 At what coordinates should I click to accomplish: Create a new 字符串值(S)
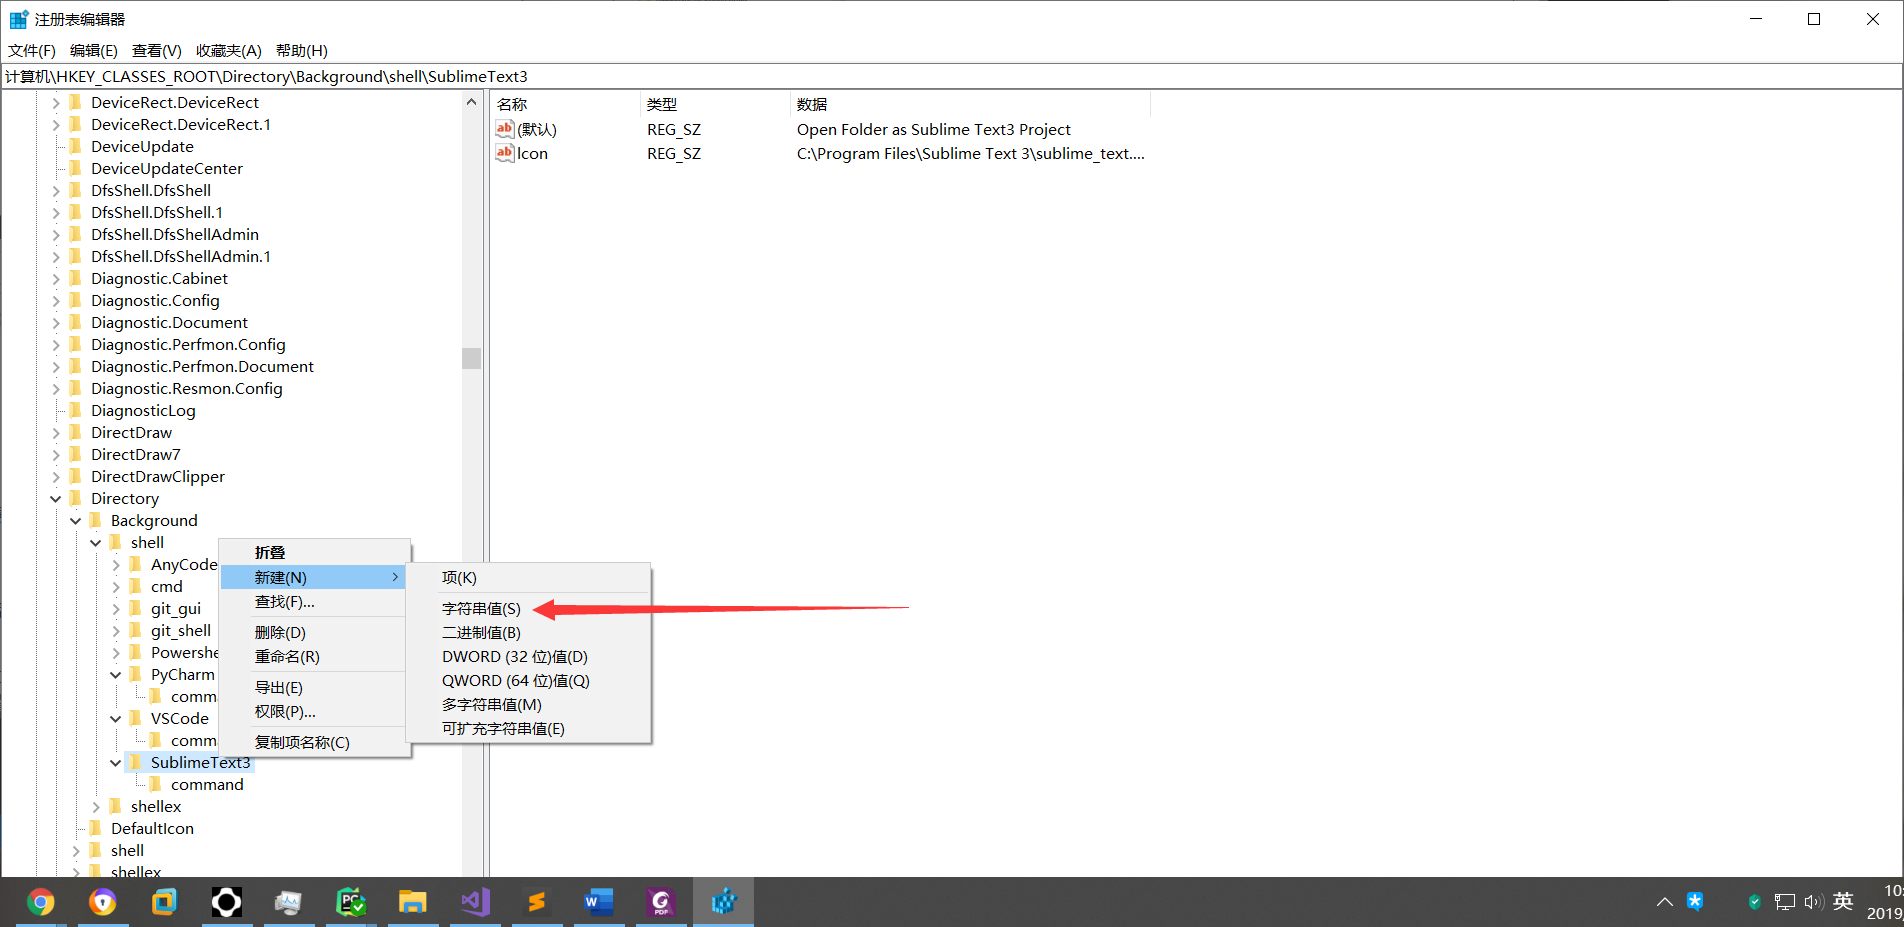[x=528, y=608]
